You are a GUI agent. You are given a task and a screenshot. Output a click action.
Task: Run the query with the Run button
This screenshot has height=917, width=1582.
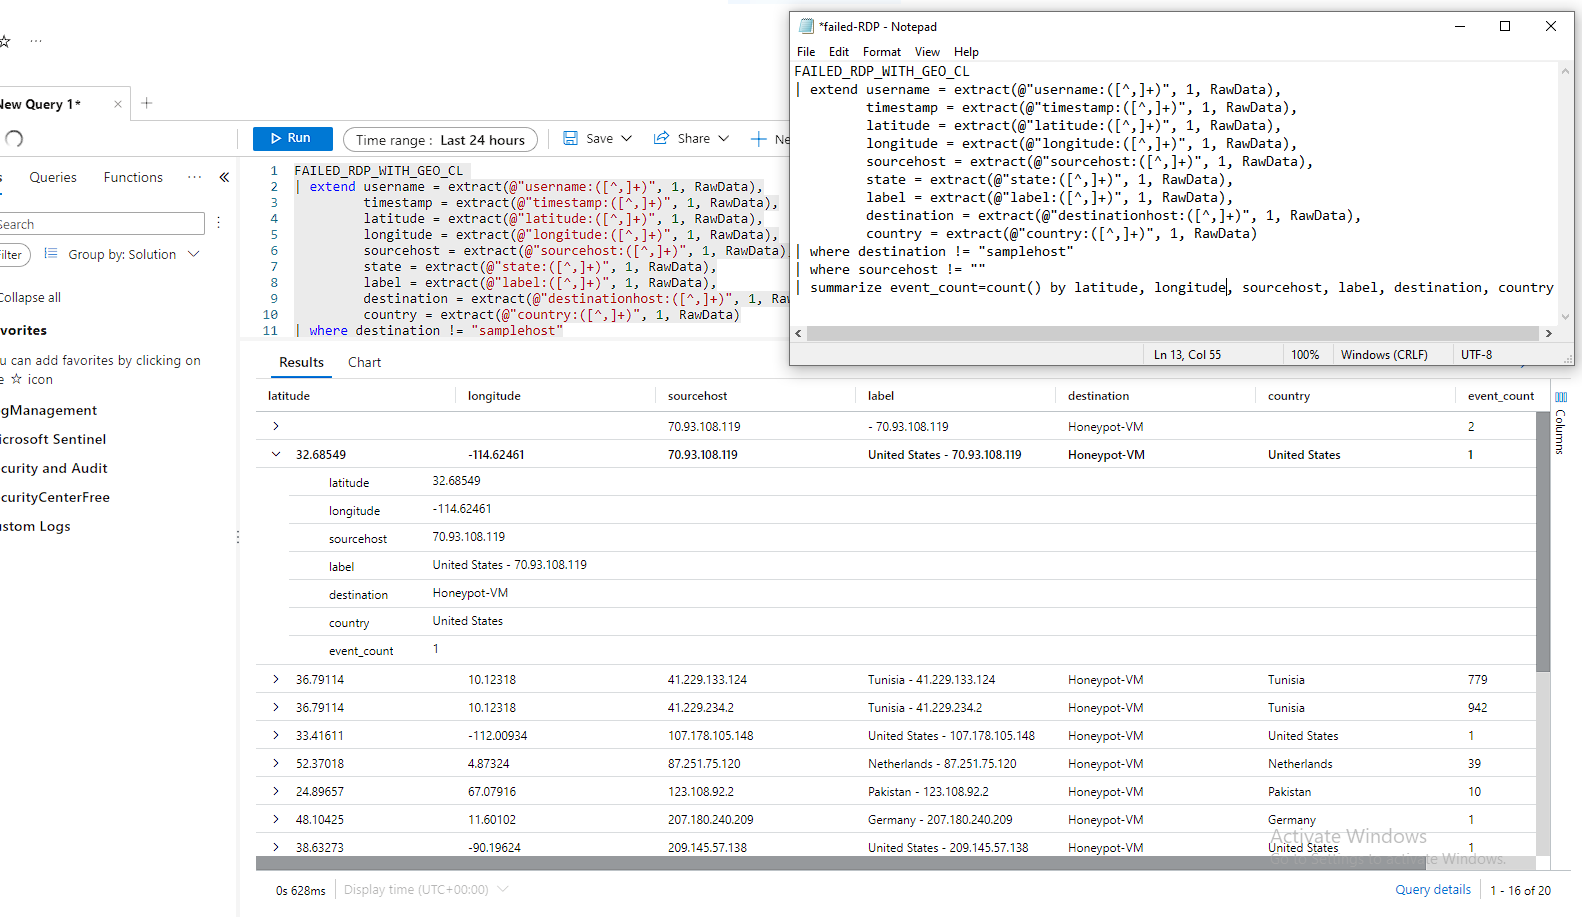pos(292,139)
